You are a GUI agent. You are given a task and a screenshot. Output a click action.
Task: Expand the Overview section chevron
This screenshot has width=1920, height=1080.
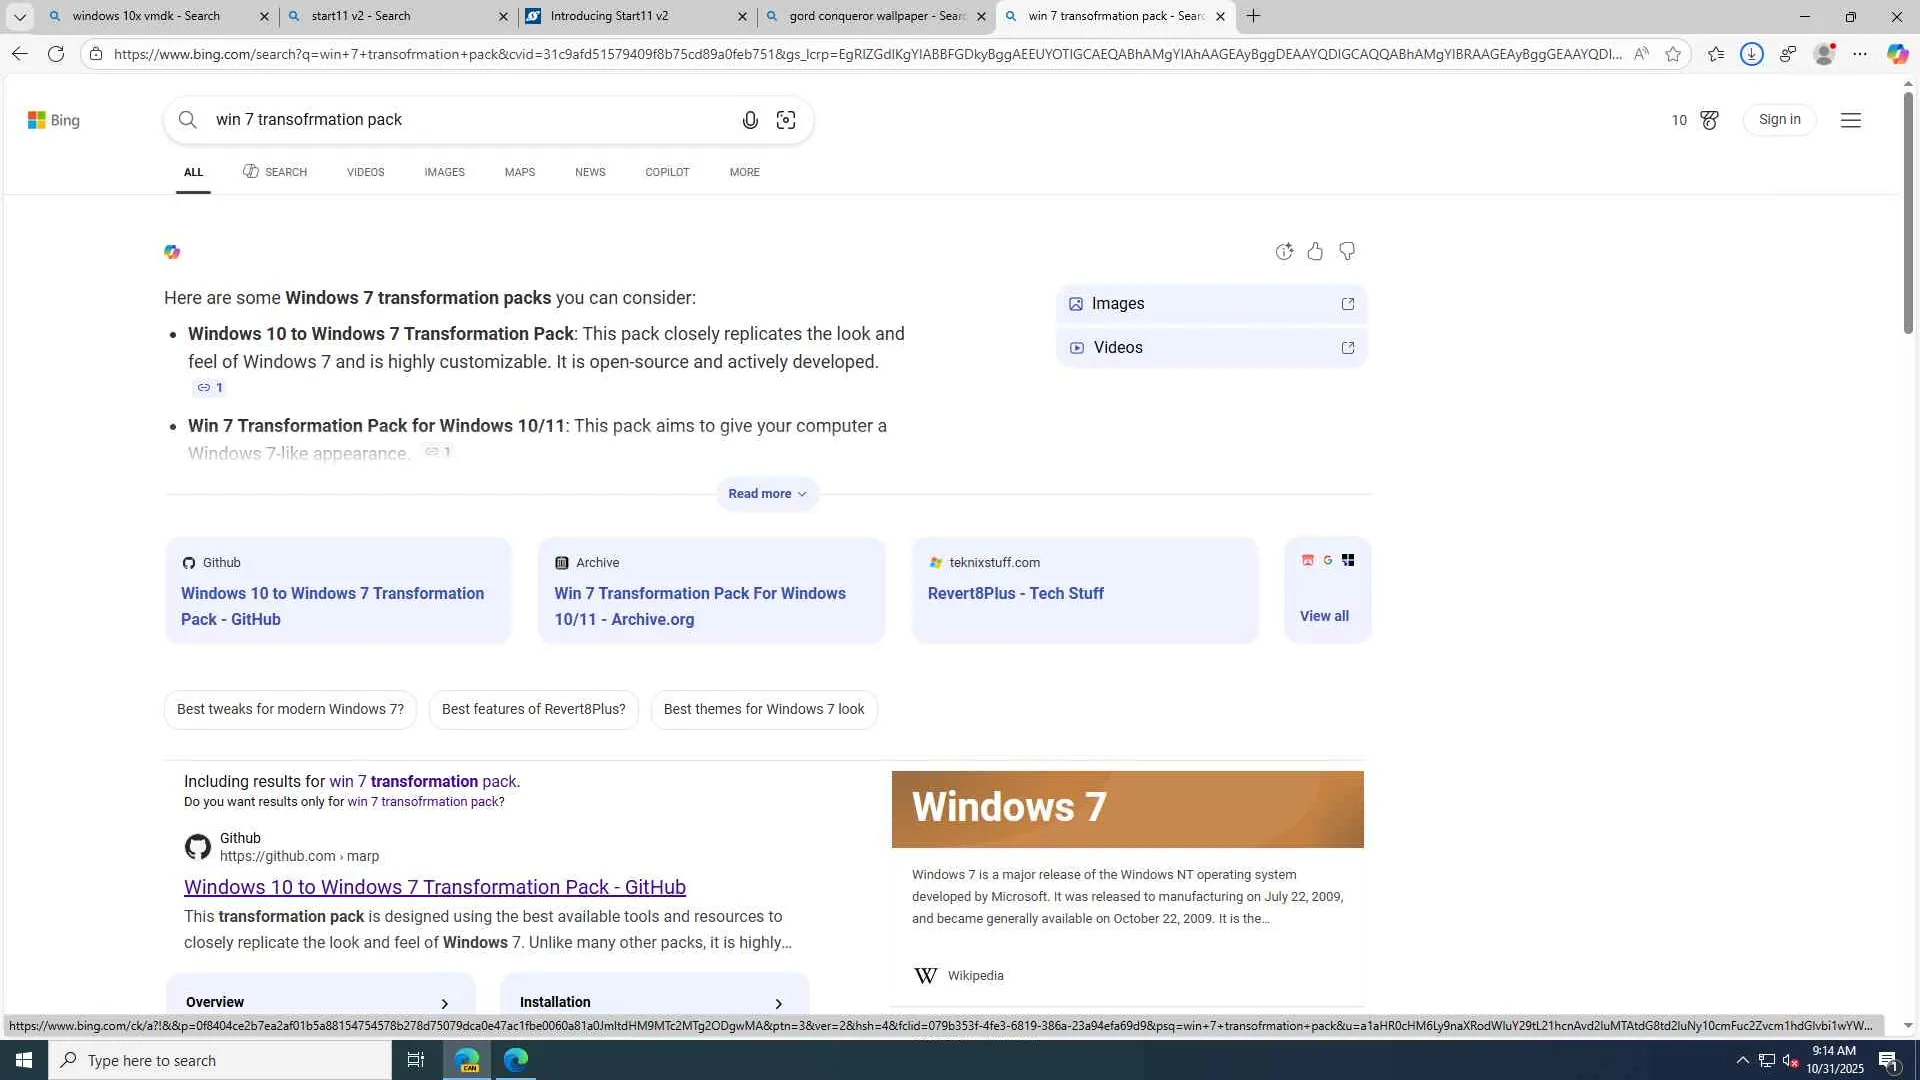445,1003
